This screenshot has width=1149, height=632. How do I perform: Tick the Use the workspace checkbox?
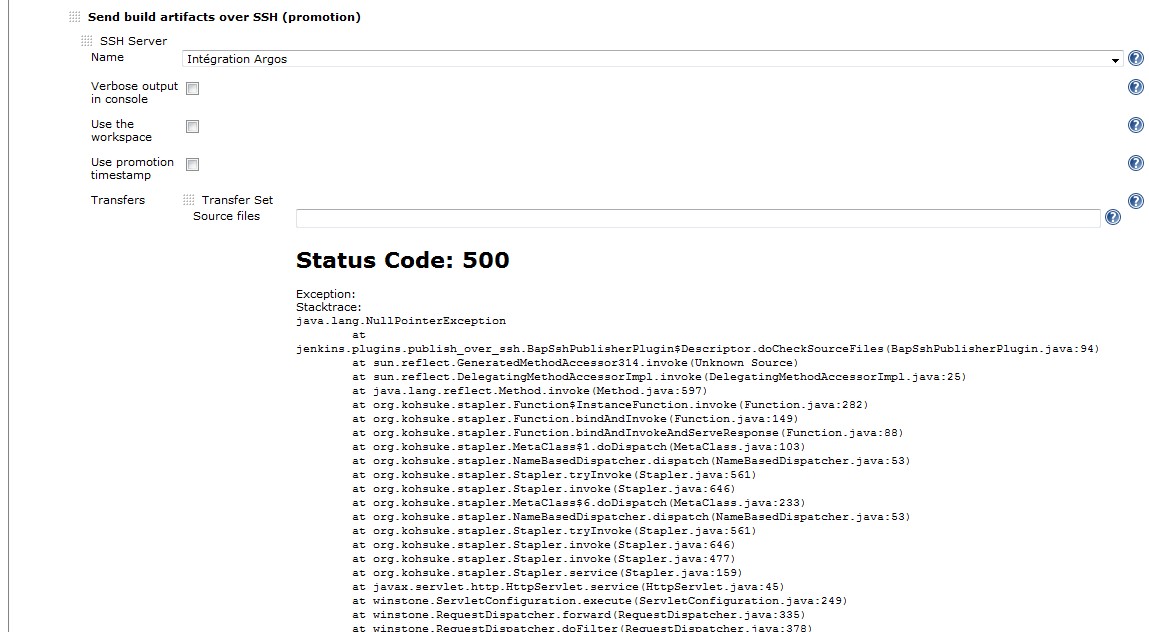click(x=192, y=126)
